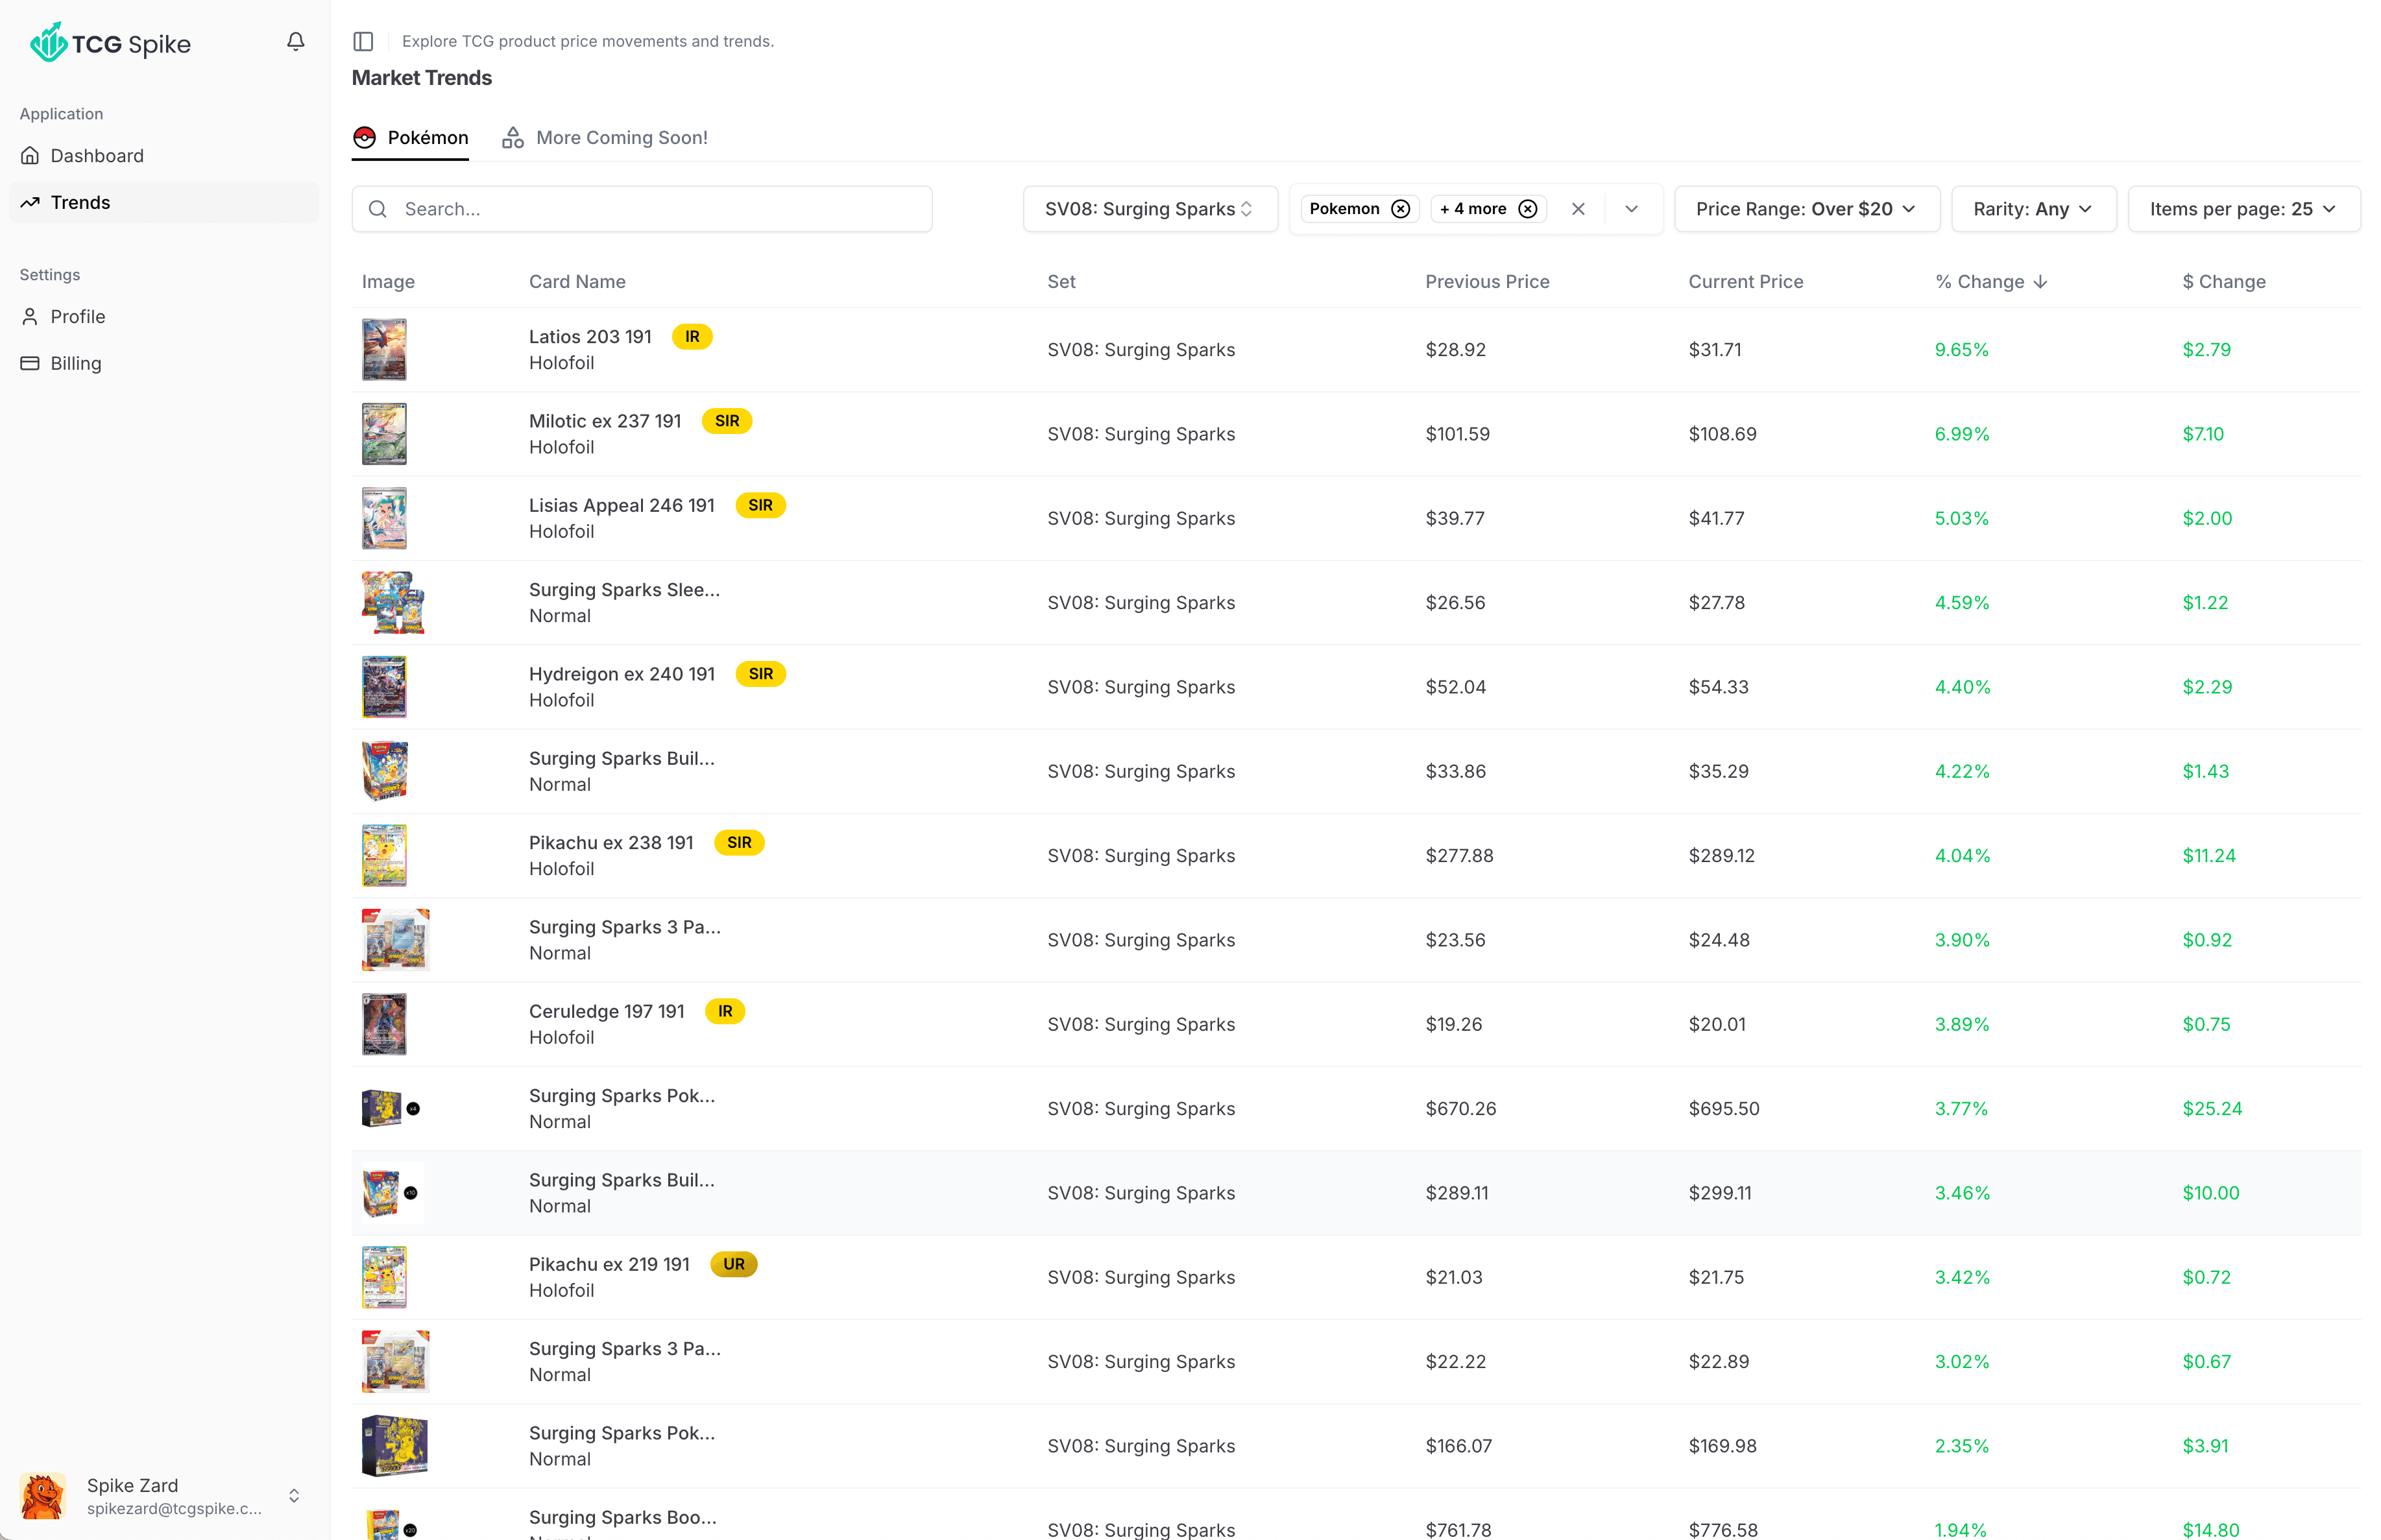Click the $299.11 current price cell

pos(1720,1193)
